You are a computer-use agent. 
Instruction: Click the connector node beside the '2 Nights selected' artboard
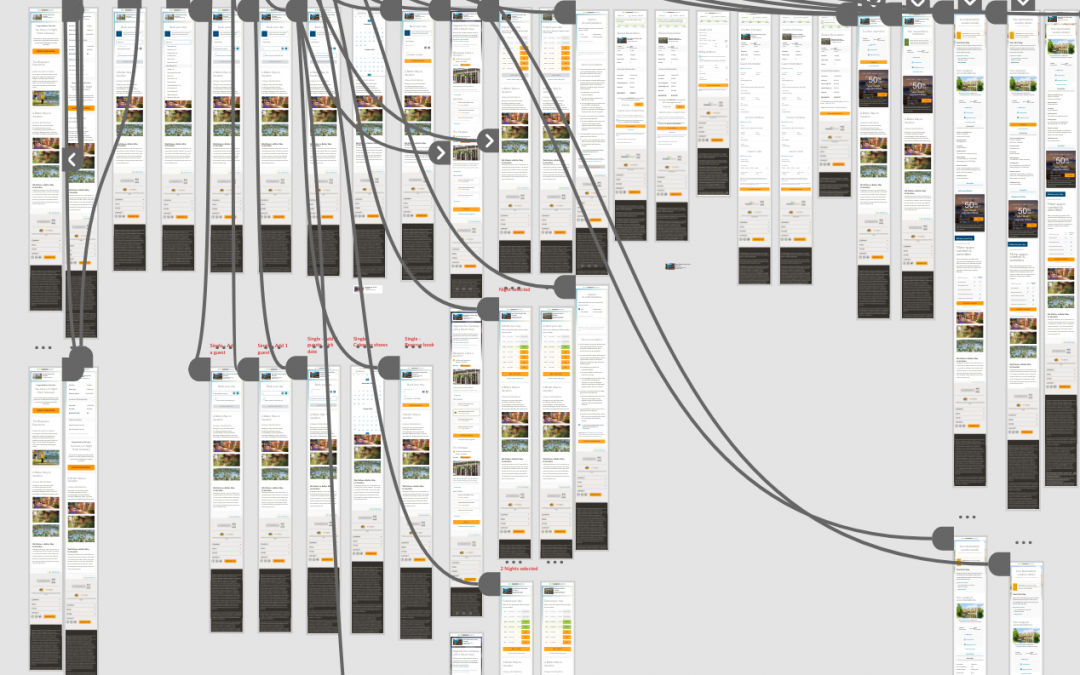490,581
